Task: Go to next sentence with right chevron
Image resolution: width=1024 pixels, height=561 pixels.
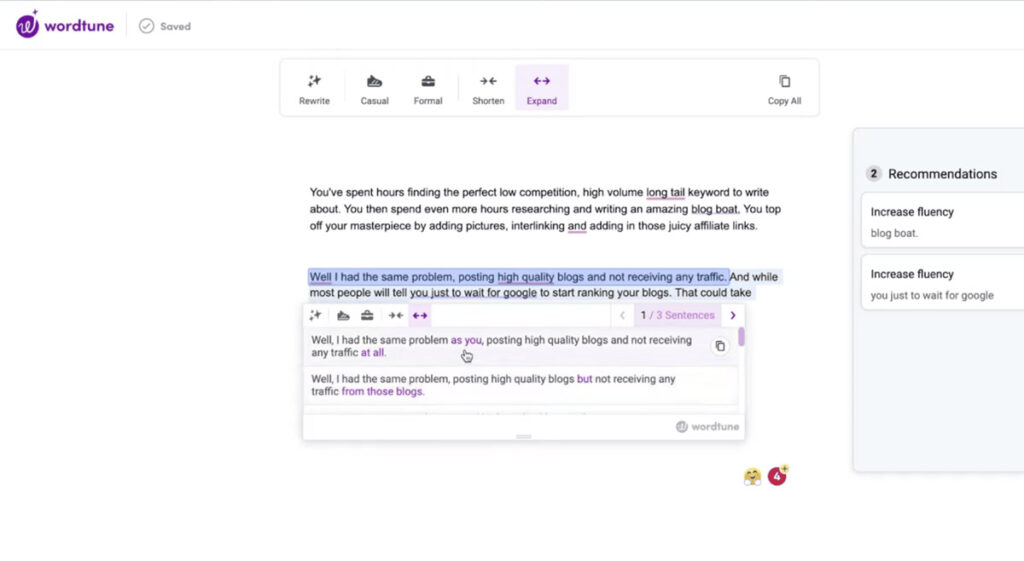Action: tap(733, 315)
